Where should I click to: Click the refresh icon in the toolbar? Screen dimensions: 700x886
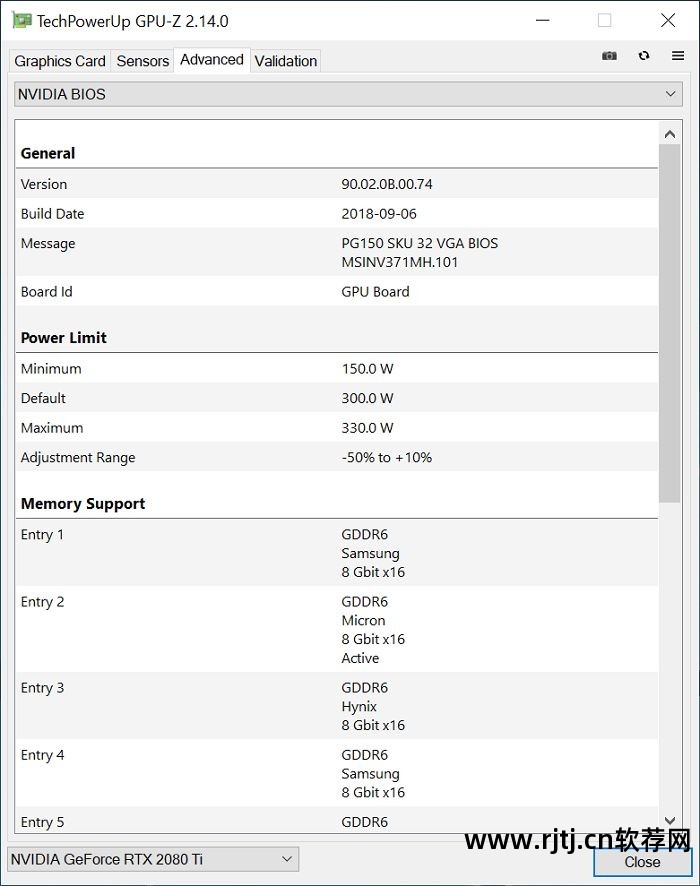pos(644,55)
